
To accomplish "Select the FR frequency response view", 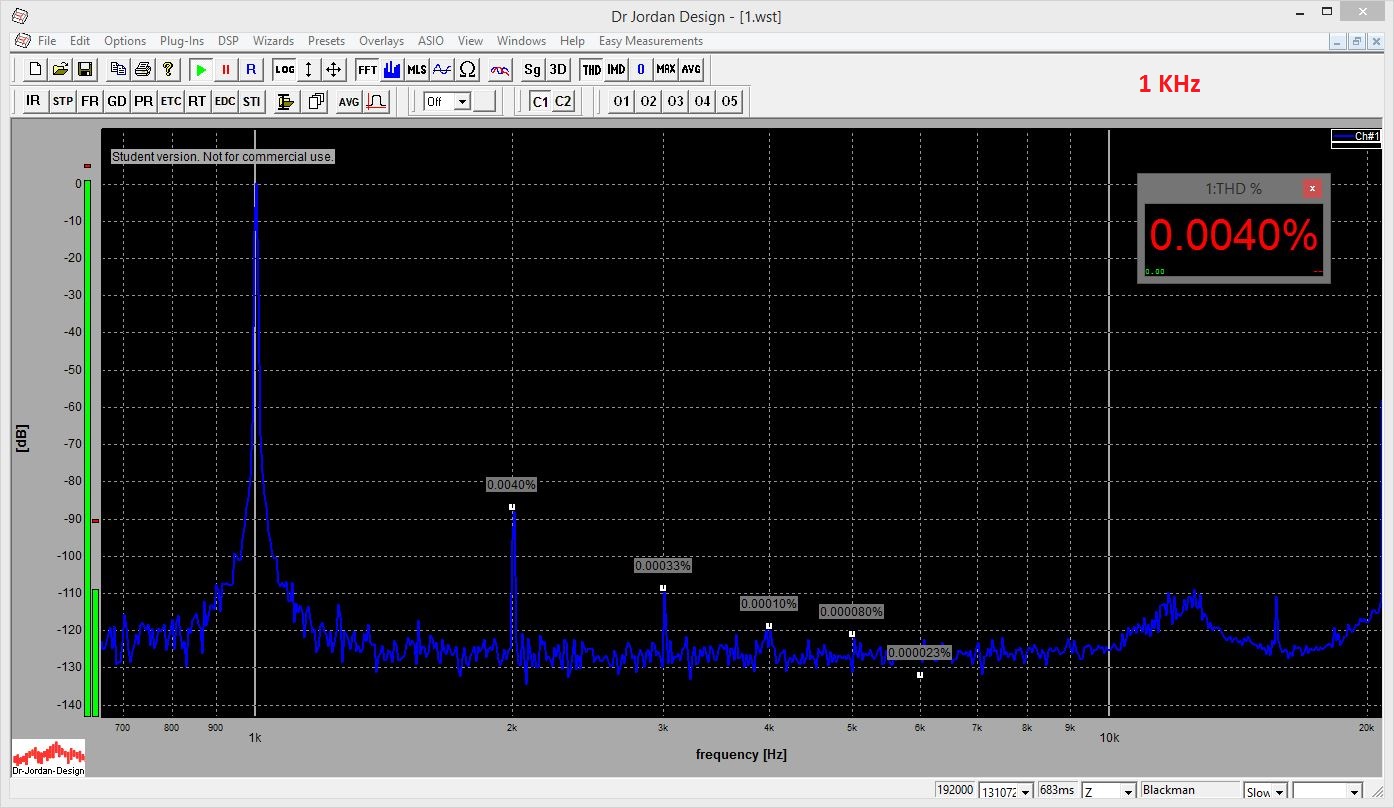I will [90, 101].
